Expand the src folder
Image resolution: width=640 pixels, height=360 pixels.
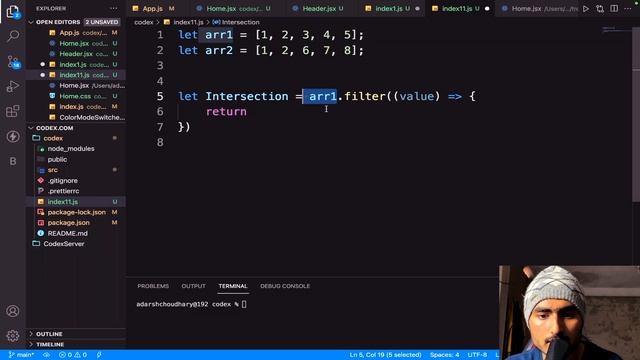53,170
